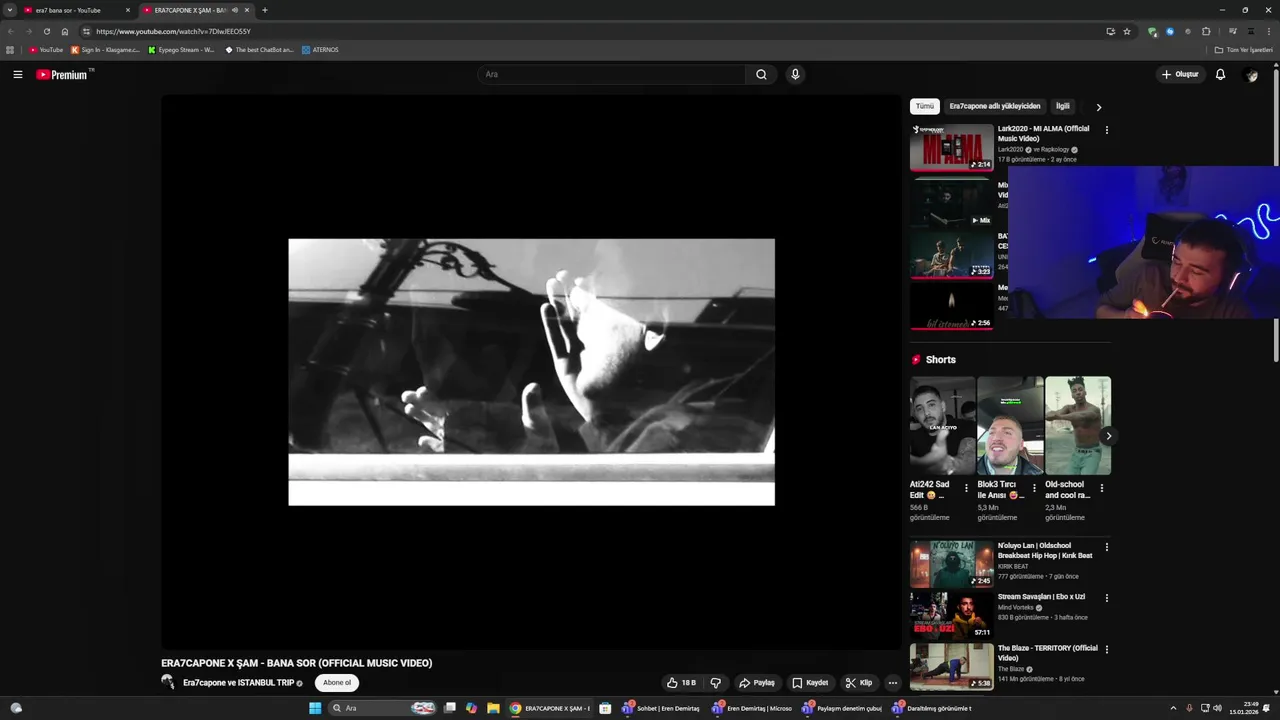Open File Explorer from taskbar
The image size is (1280, 720).
493,708
